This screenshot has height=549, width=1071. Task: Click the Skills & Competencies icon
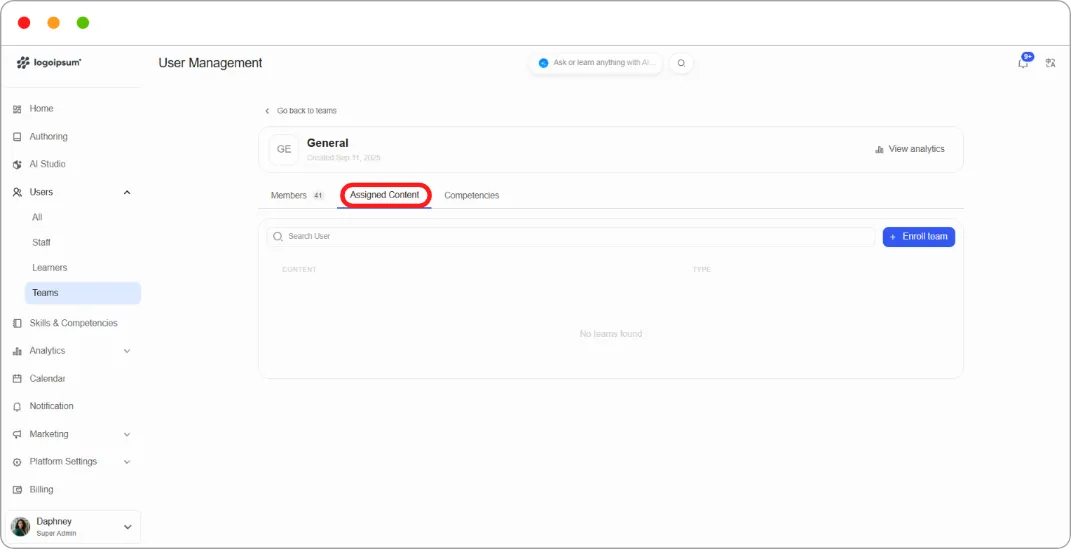tap(17, 323)
